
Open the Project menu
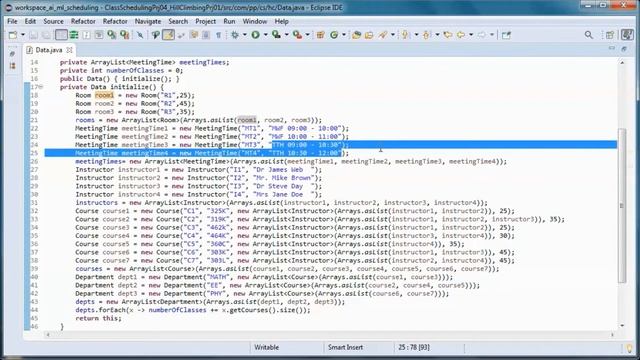click(205, 21)
